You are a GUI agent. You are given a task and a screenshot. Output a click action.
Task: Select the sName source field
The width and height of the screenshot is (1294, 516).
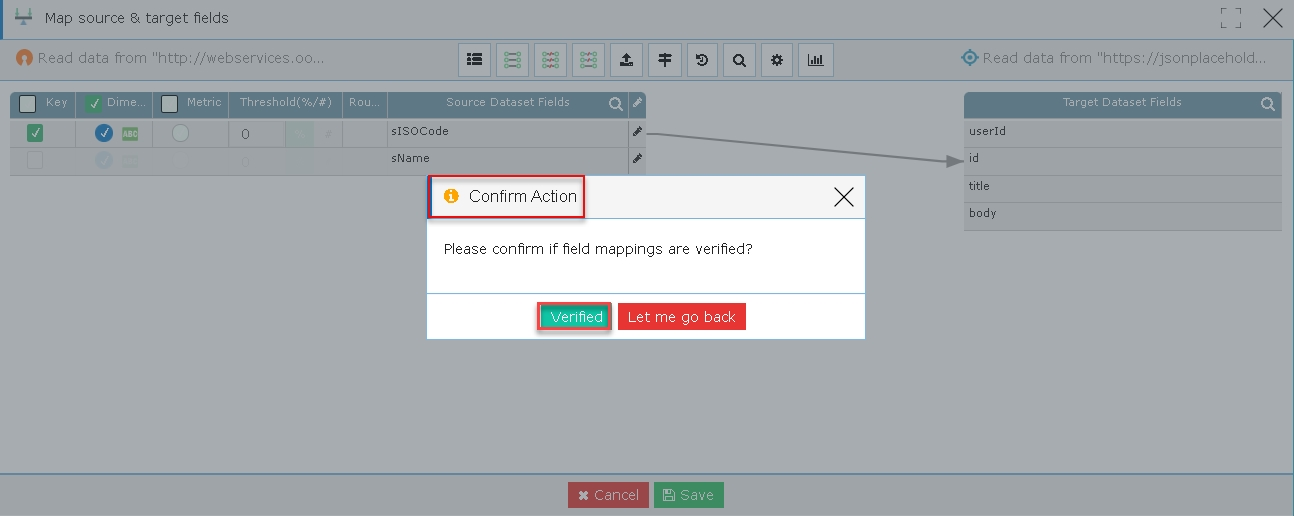click(x=507, y=158)
